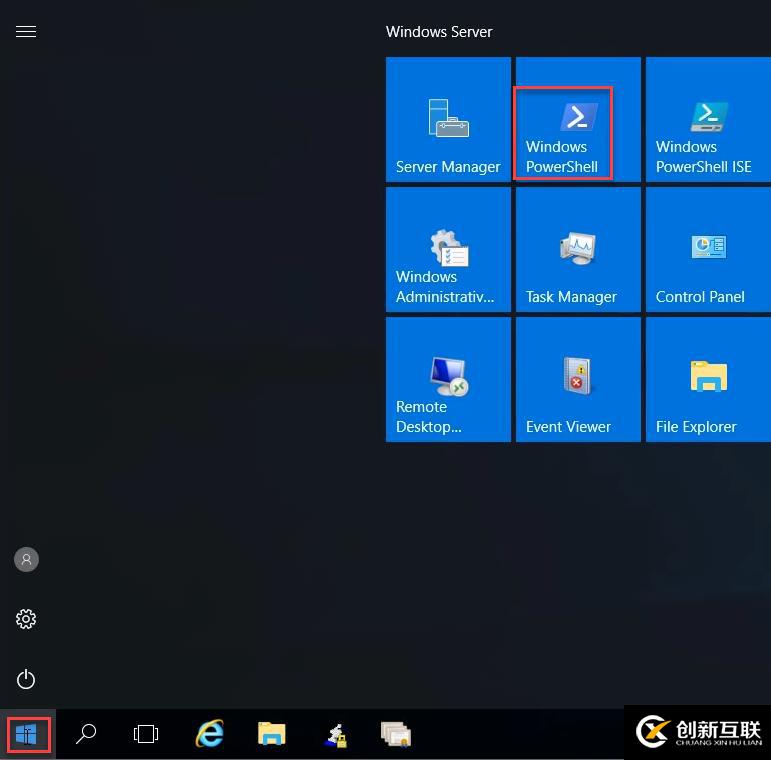Launch Windows PowerShell from the tiles

[577, 120]
